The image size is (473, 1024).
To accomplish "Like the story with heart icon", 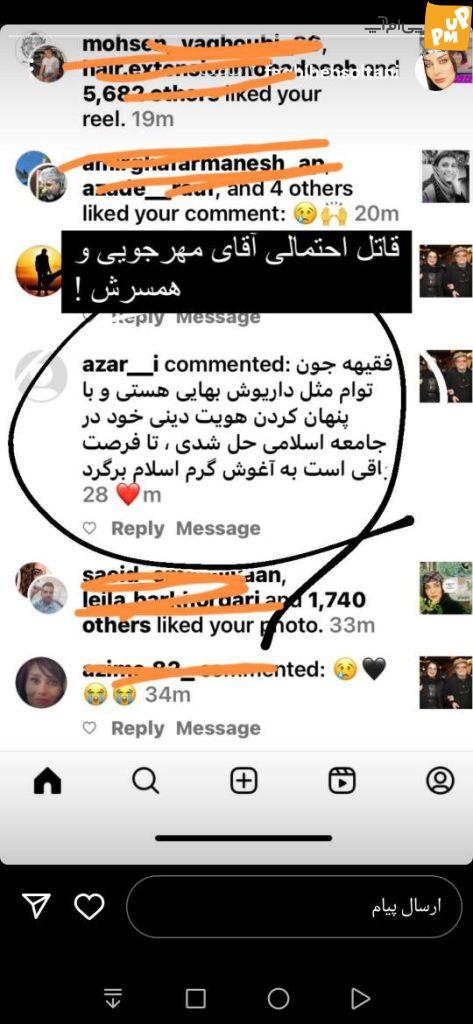I will click(x=89, y=906).
